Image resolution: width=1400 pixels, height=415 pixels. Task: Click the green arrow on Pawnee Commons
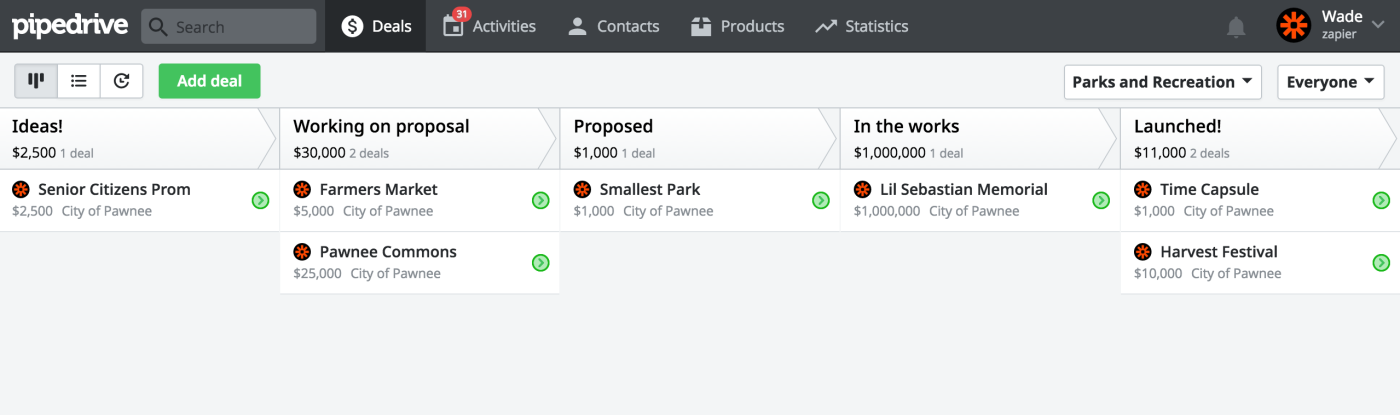[540, 263]
